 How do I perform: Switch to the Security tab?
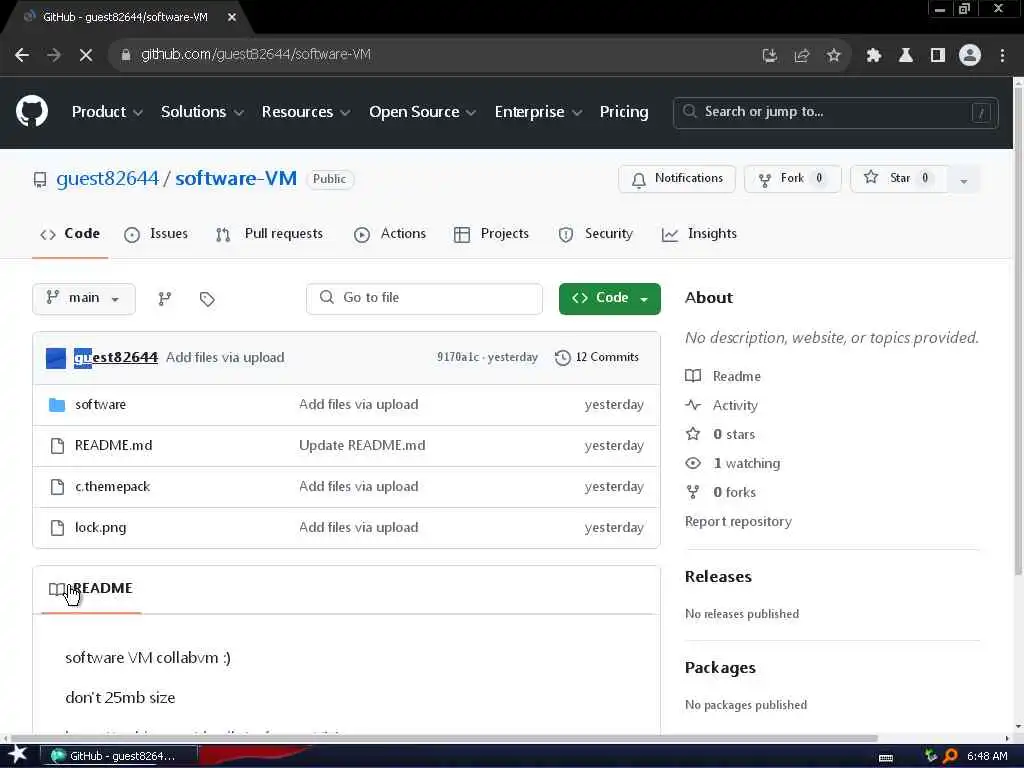(x=596, y=234)
